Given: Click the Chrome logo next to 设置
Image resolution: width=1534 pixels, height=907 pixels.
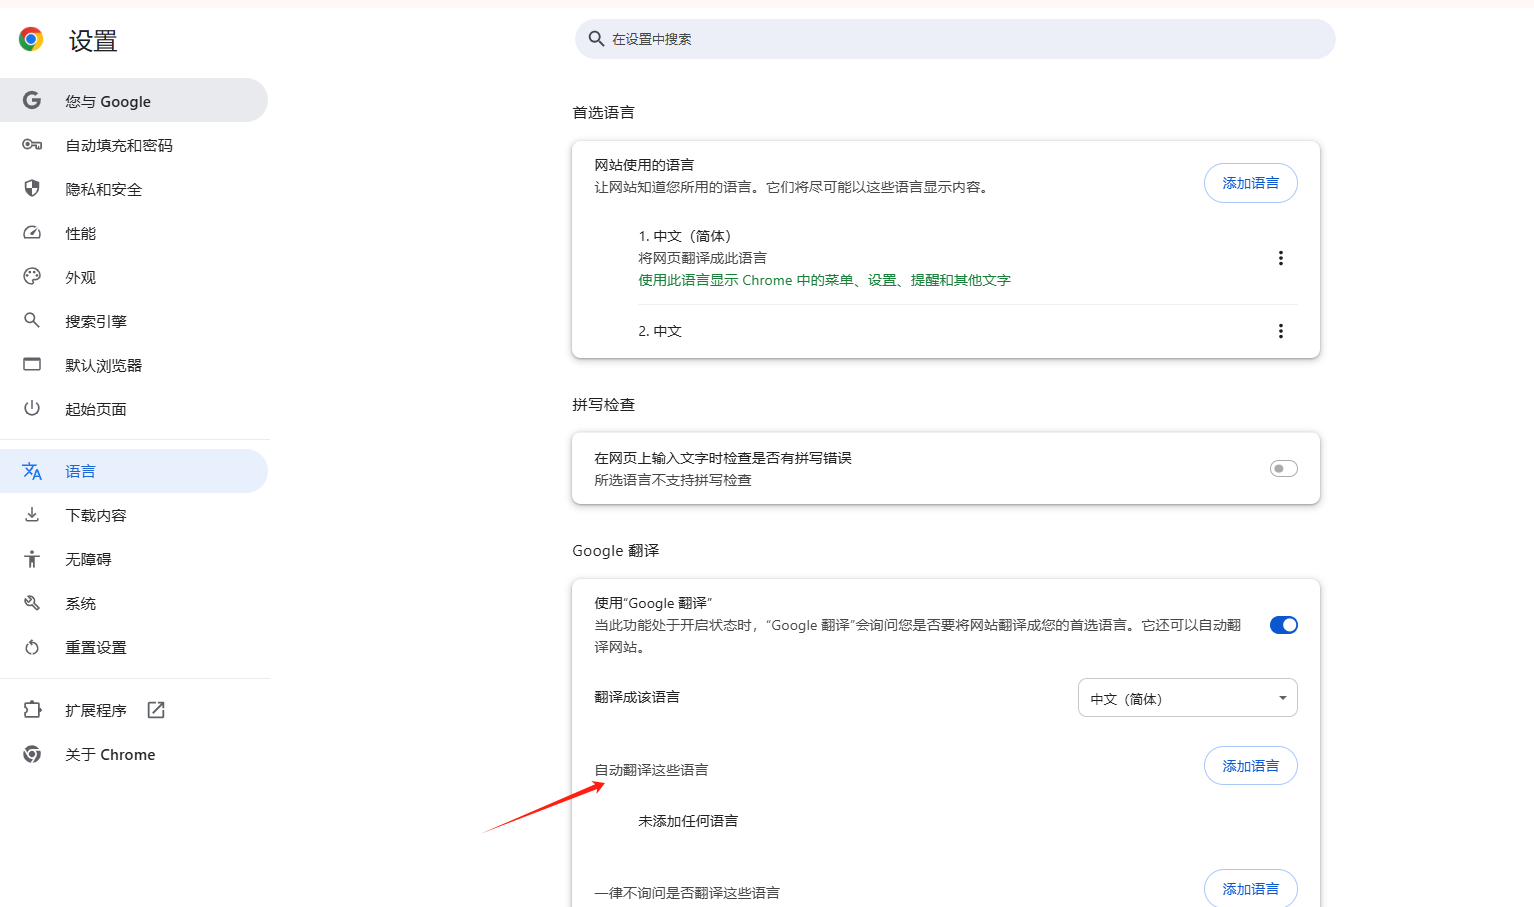Looking at the screenshot, I should (31, 39).
